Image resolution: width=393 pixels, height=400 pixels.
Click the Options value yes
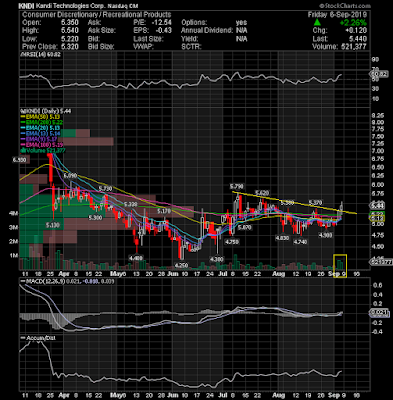241,23
